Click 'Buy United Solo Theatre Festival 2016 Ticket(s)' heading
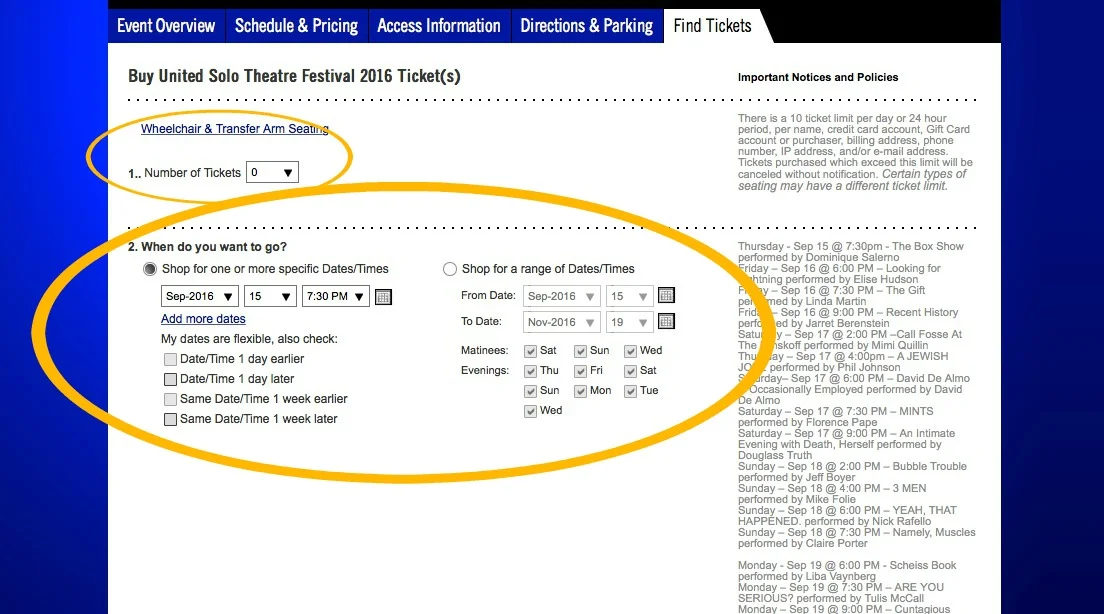This screenshot has width=1104, height=614. (294, 76)
